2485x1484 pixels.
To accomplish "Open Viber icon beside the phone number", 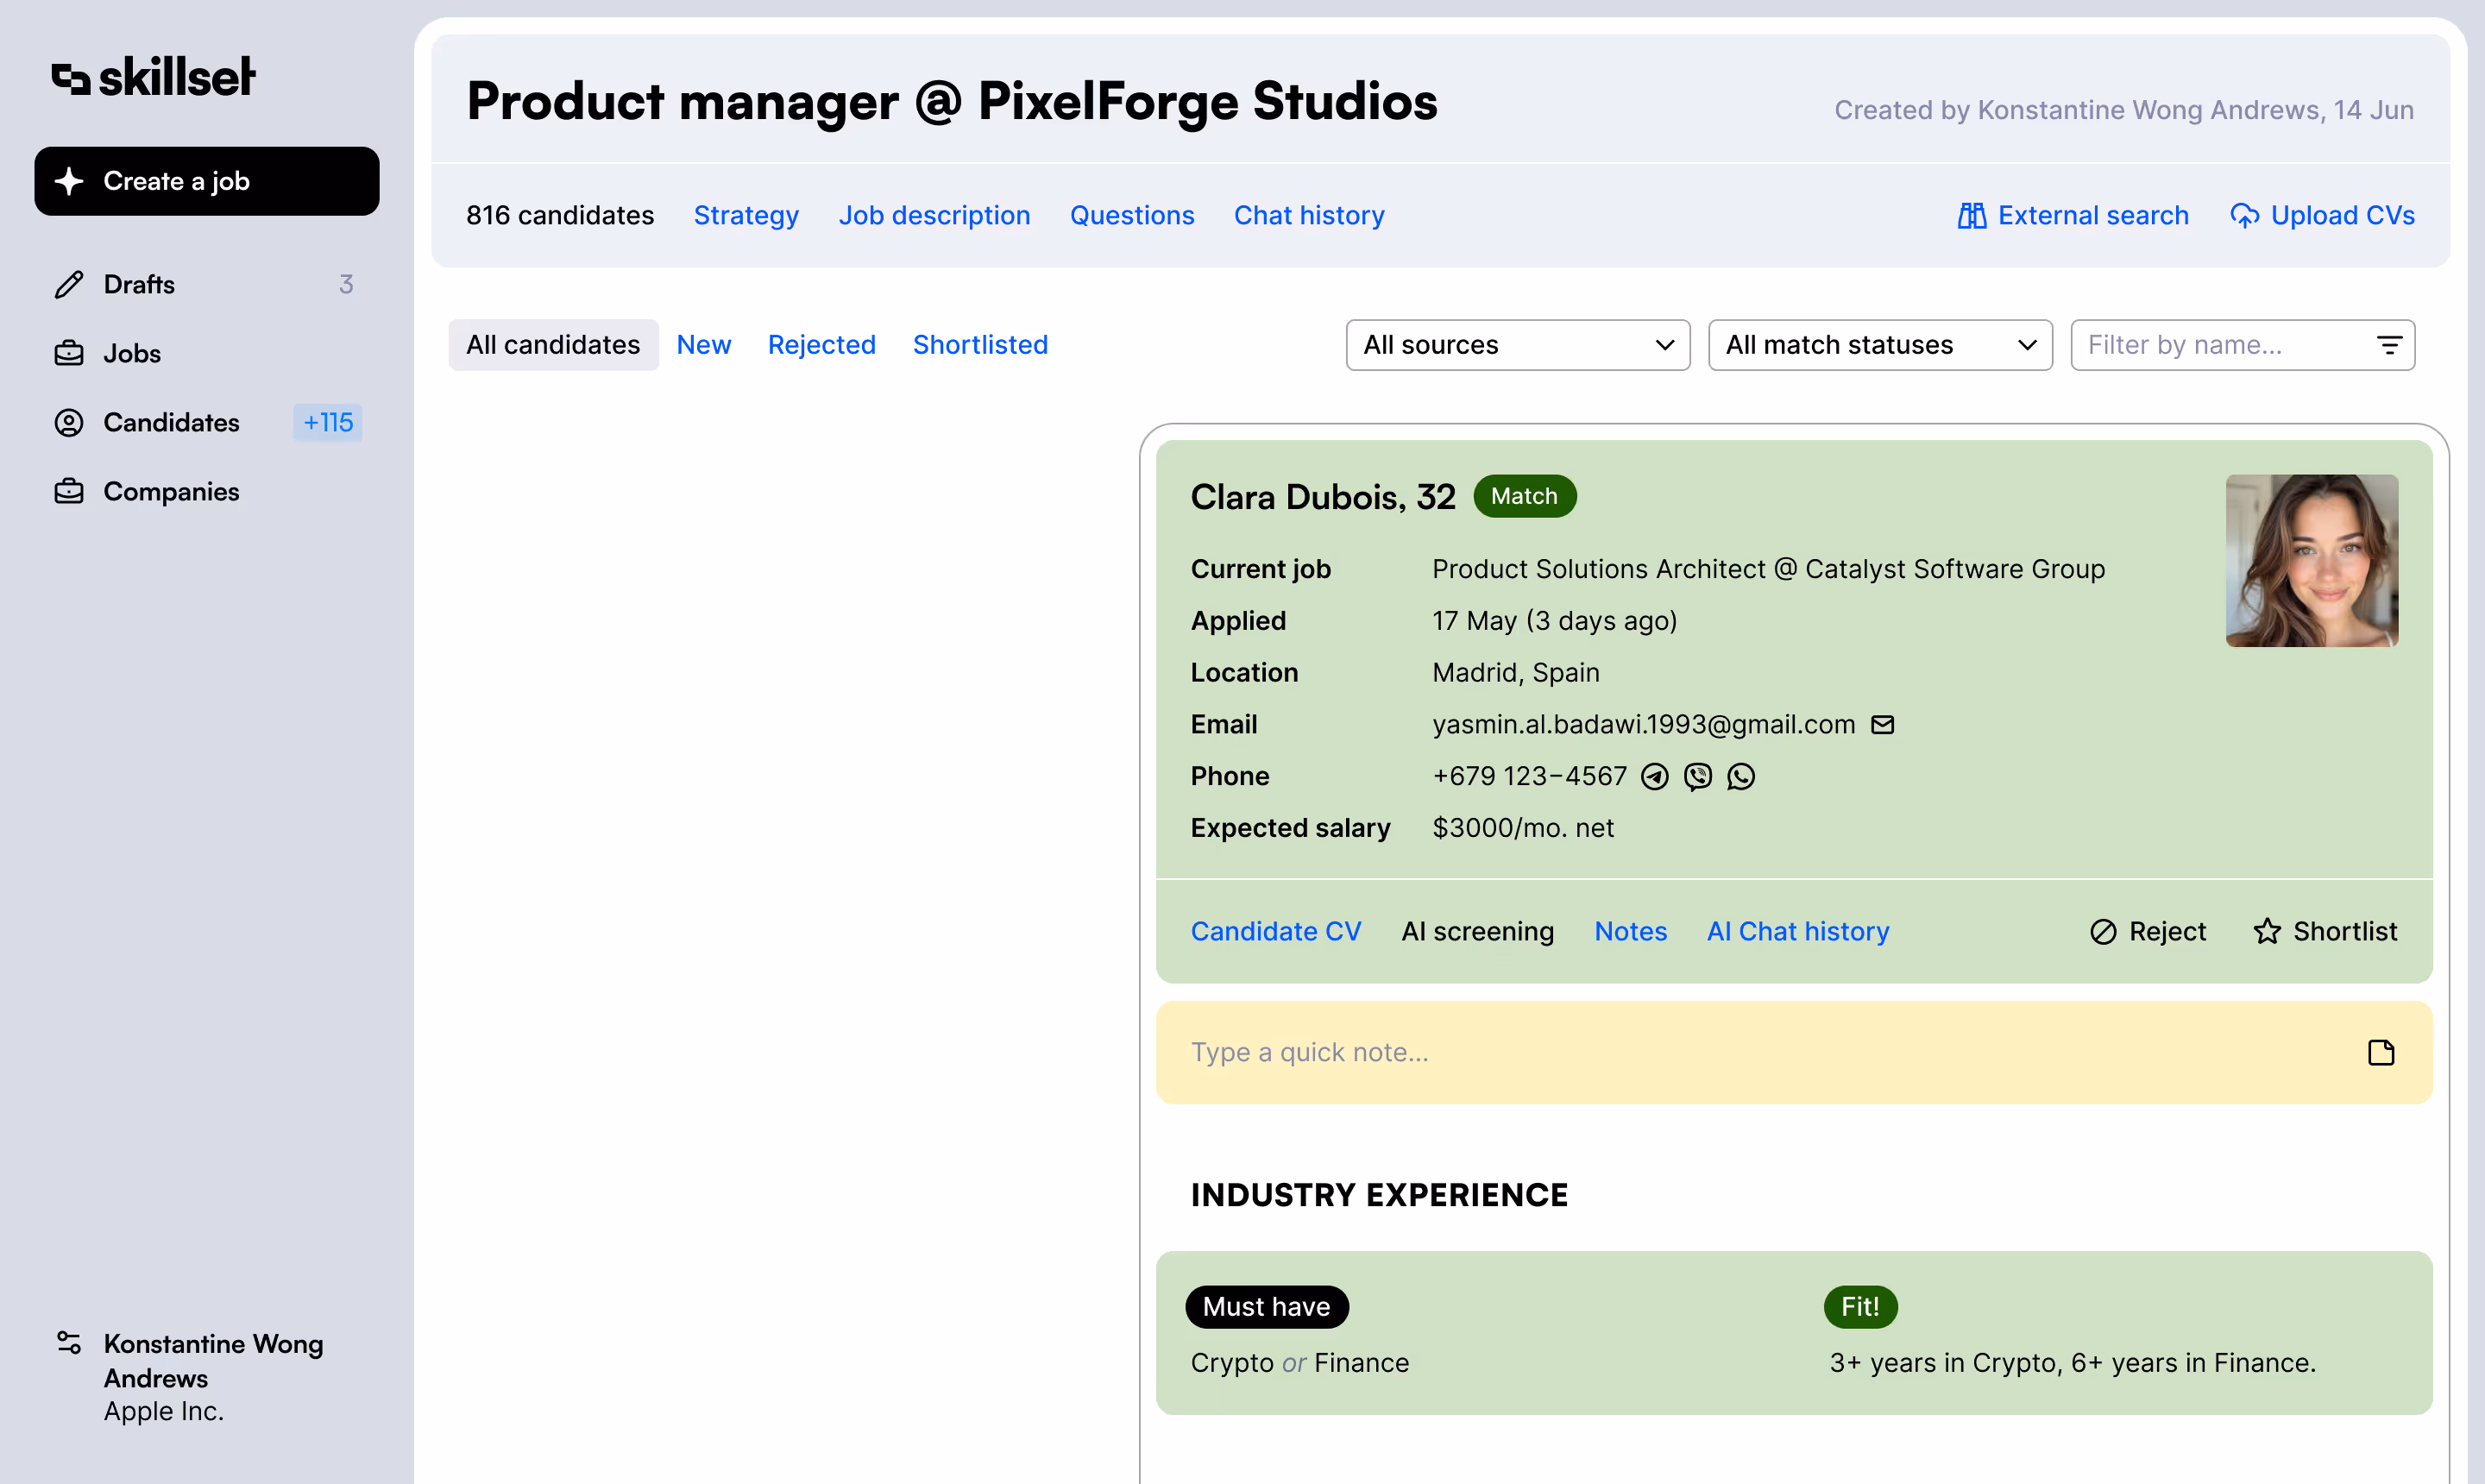I will pyautogui.click(x=1698, y=776).
